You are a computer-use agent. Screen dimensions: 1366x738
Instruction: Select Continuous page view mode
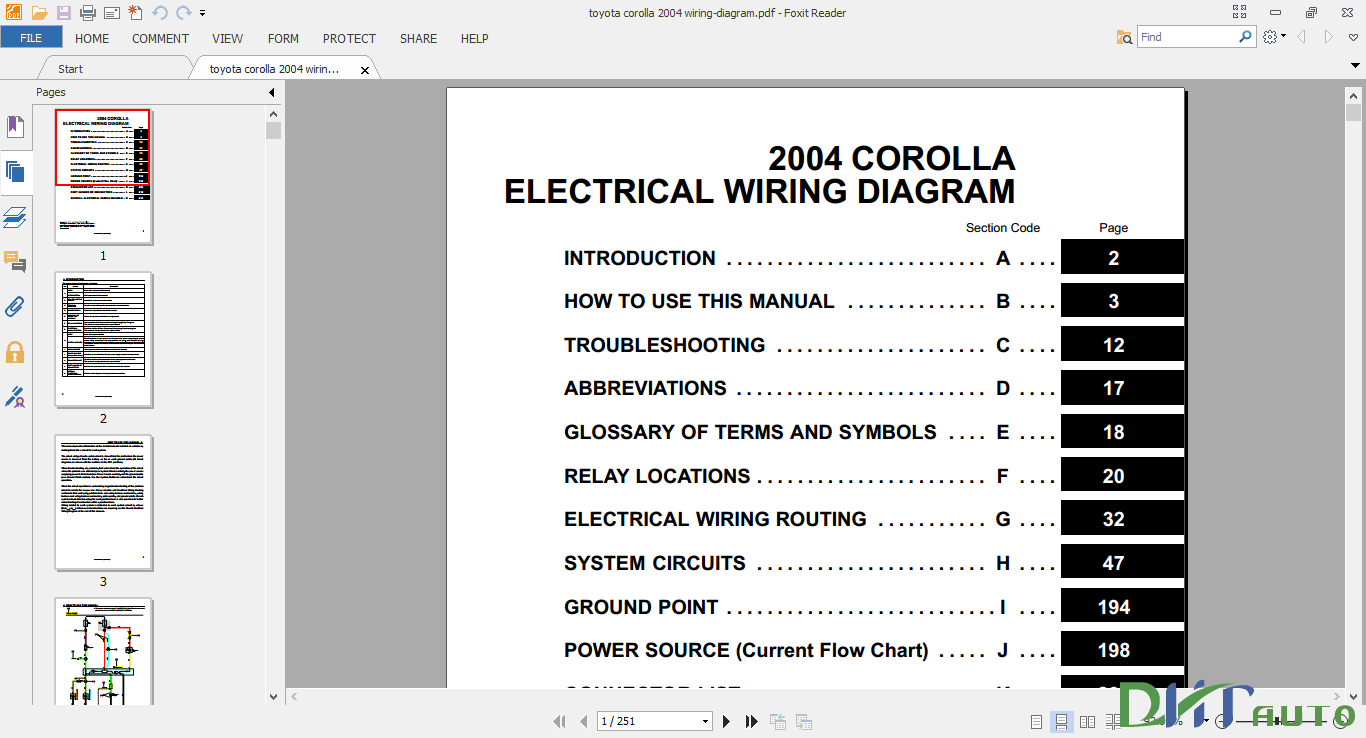tap(1062, 721)
